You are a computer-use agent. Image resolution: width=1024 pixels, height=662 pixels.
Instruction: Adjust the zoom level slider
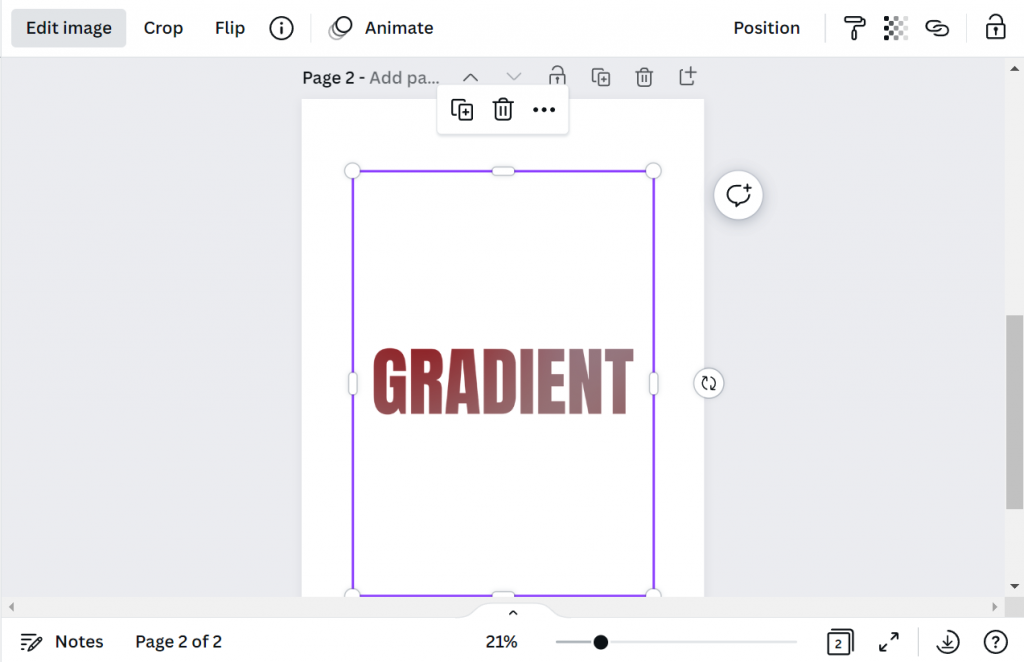600,641
